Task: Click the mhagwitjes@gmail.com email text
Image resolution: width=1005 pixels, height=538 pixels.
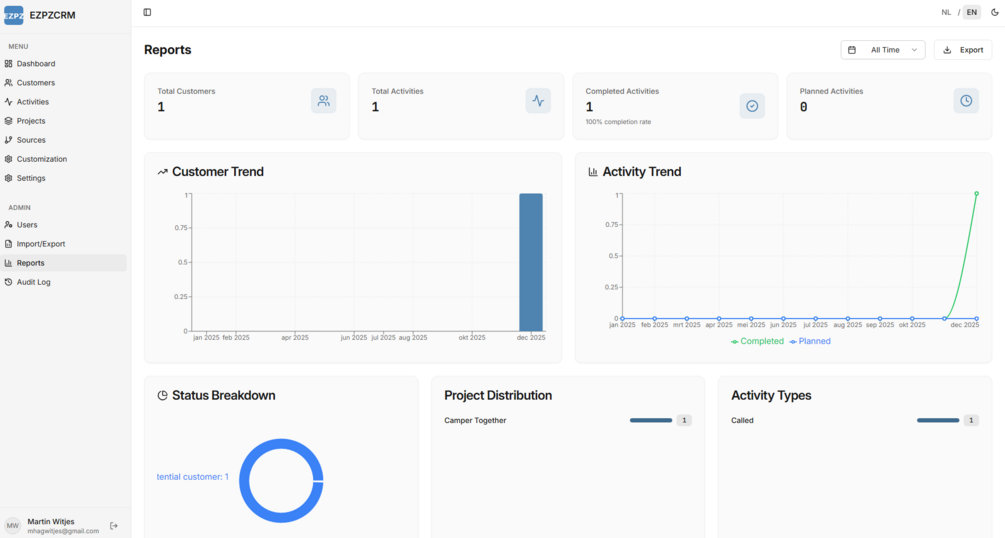Action: (63, 531)
